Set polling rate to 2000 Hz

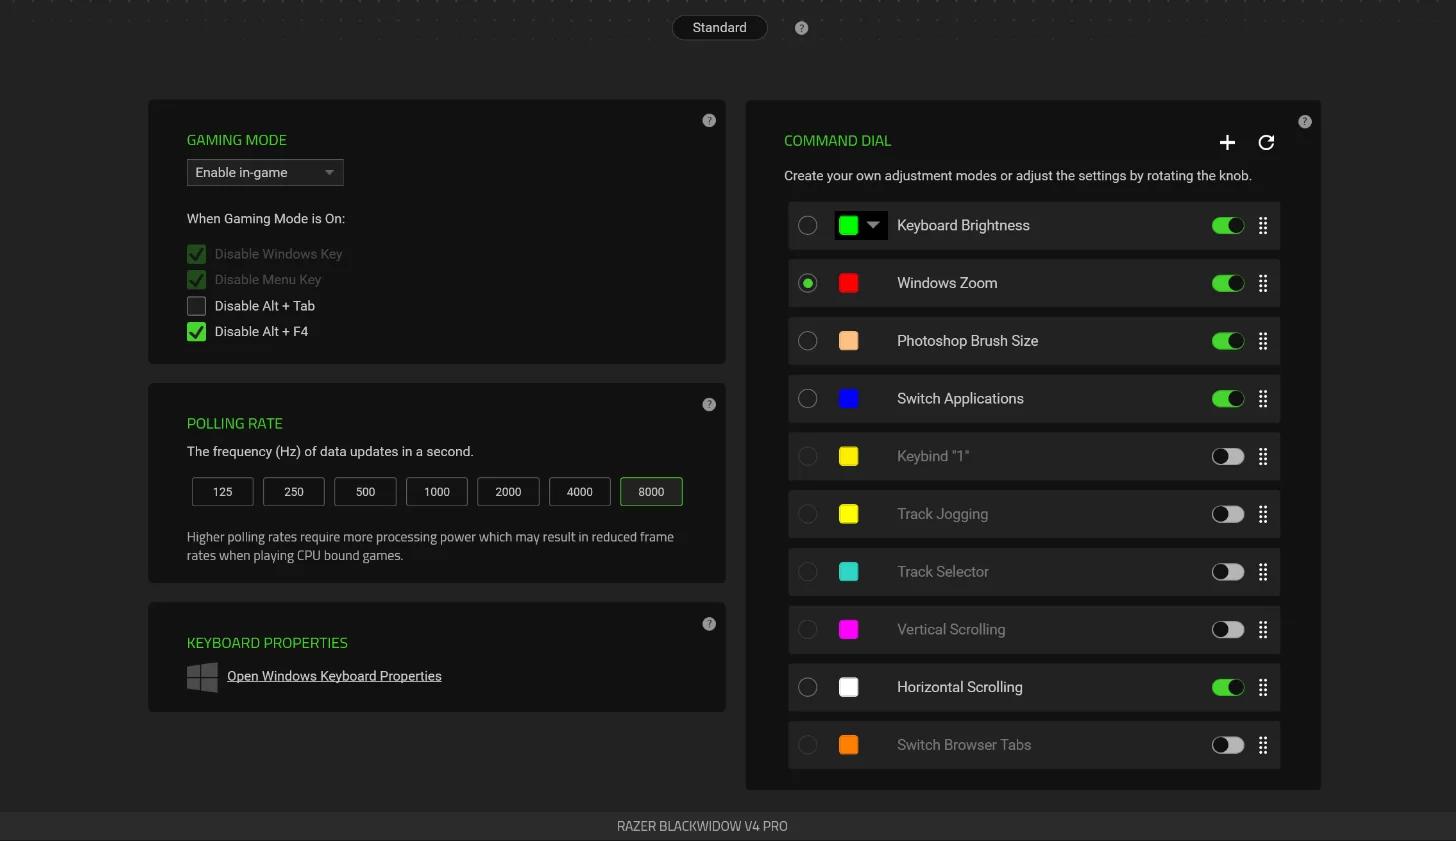point(508,492)
